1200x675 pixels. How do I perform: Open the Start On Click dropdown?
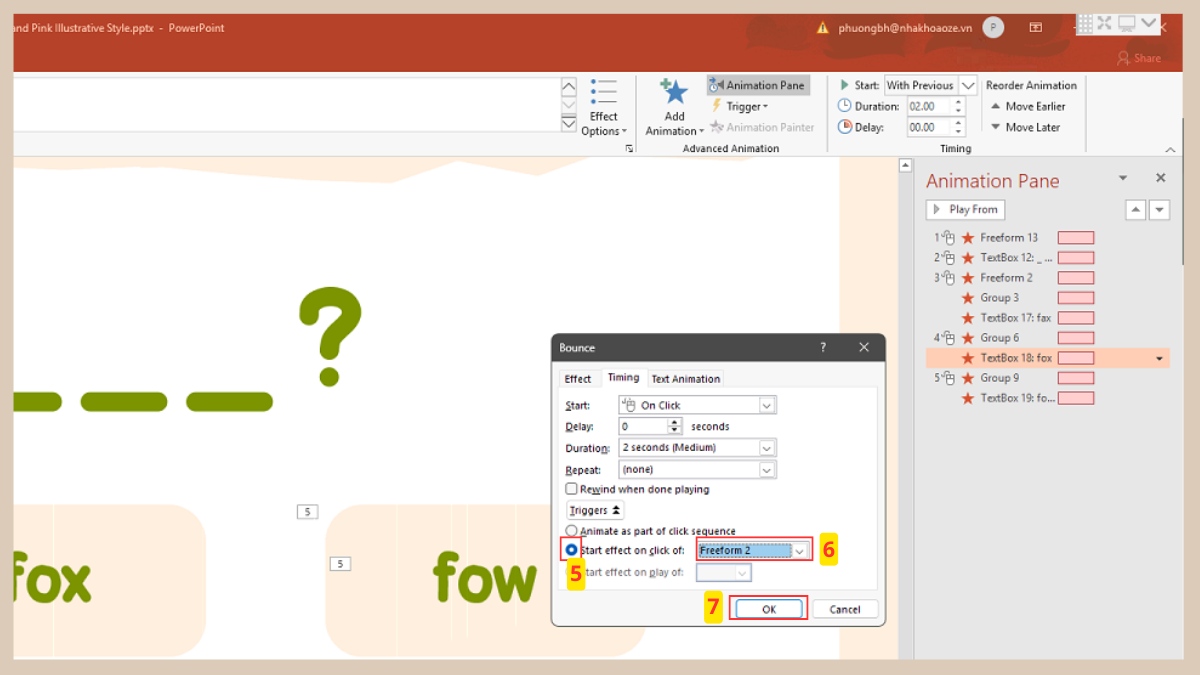click(x=766, y=405)
